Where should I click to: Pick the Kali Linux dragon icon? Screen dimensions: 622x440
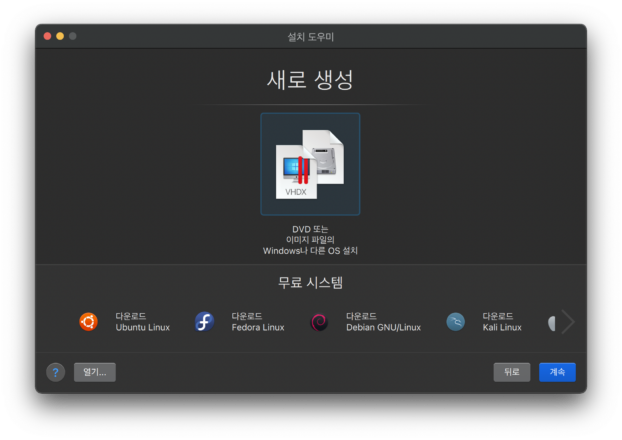[455, 321]
